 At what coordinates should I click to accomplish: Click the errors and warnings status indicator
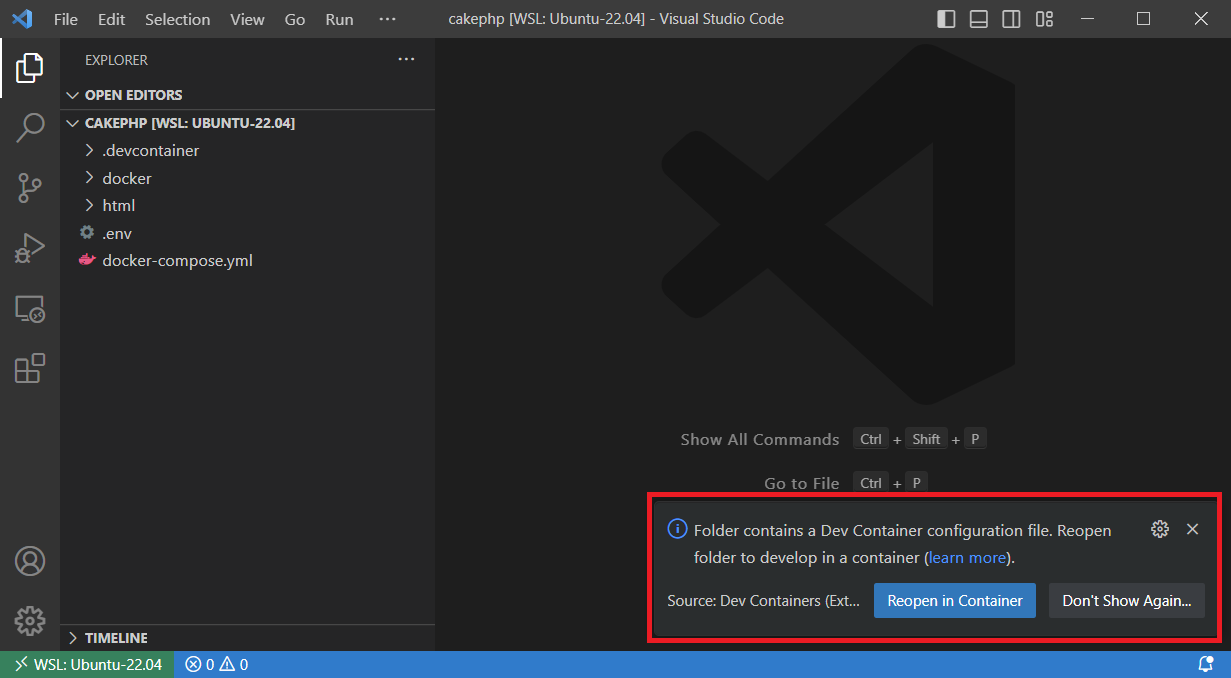tap(216, 663)
